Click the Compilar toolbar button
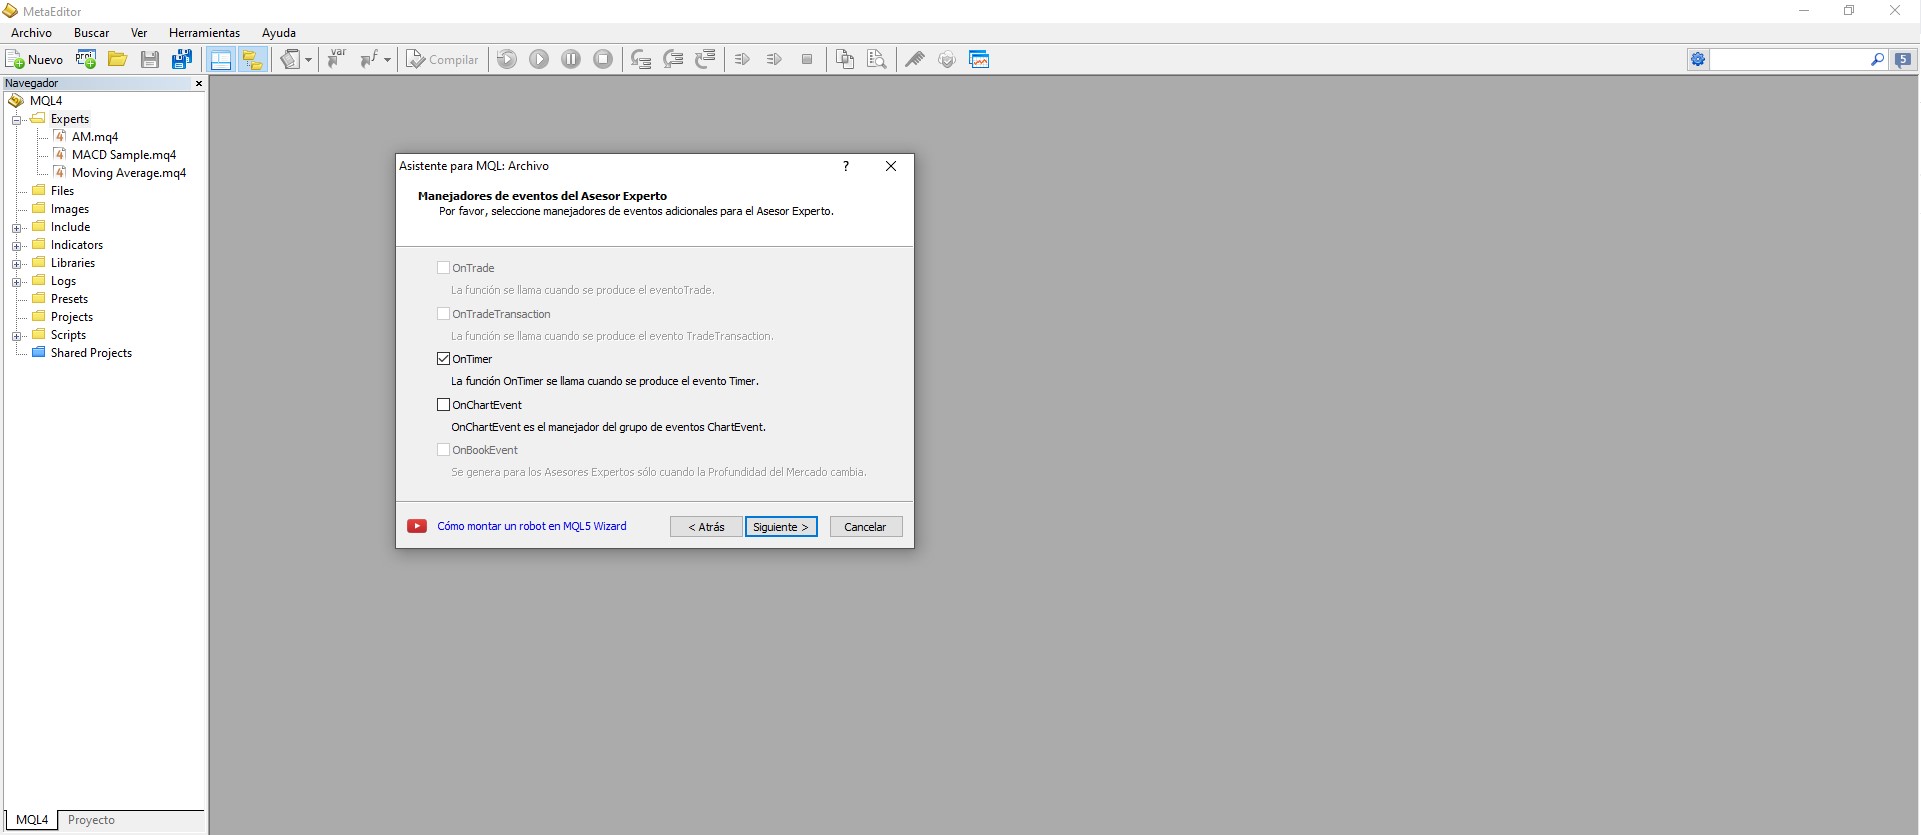Screen dimensions: 1921x835 442,60
